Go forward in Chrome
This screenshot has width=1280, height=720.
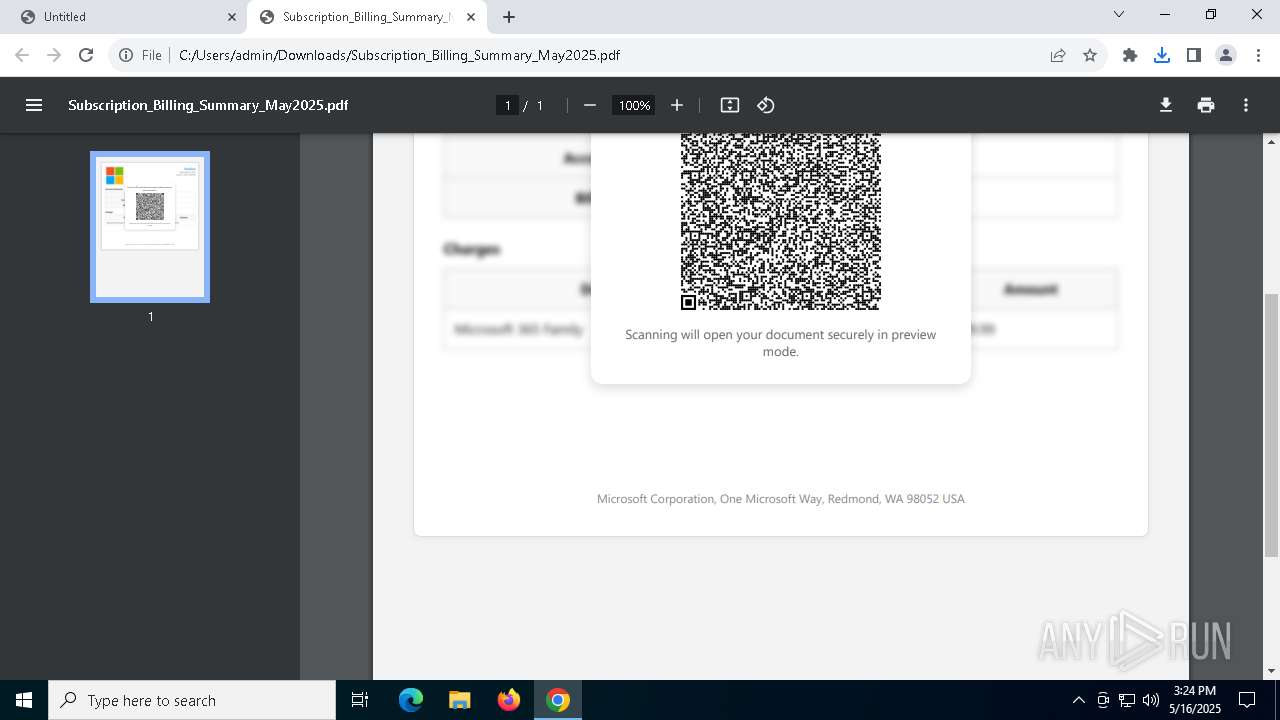(x=54, y=55)
